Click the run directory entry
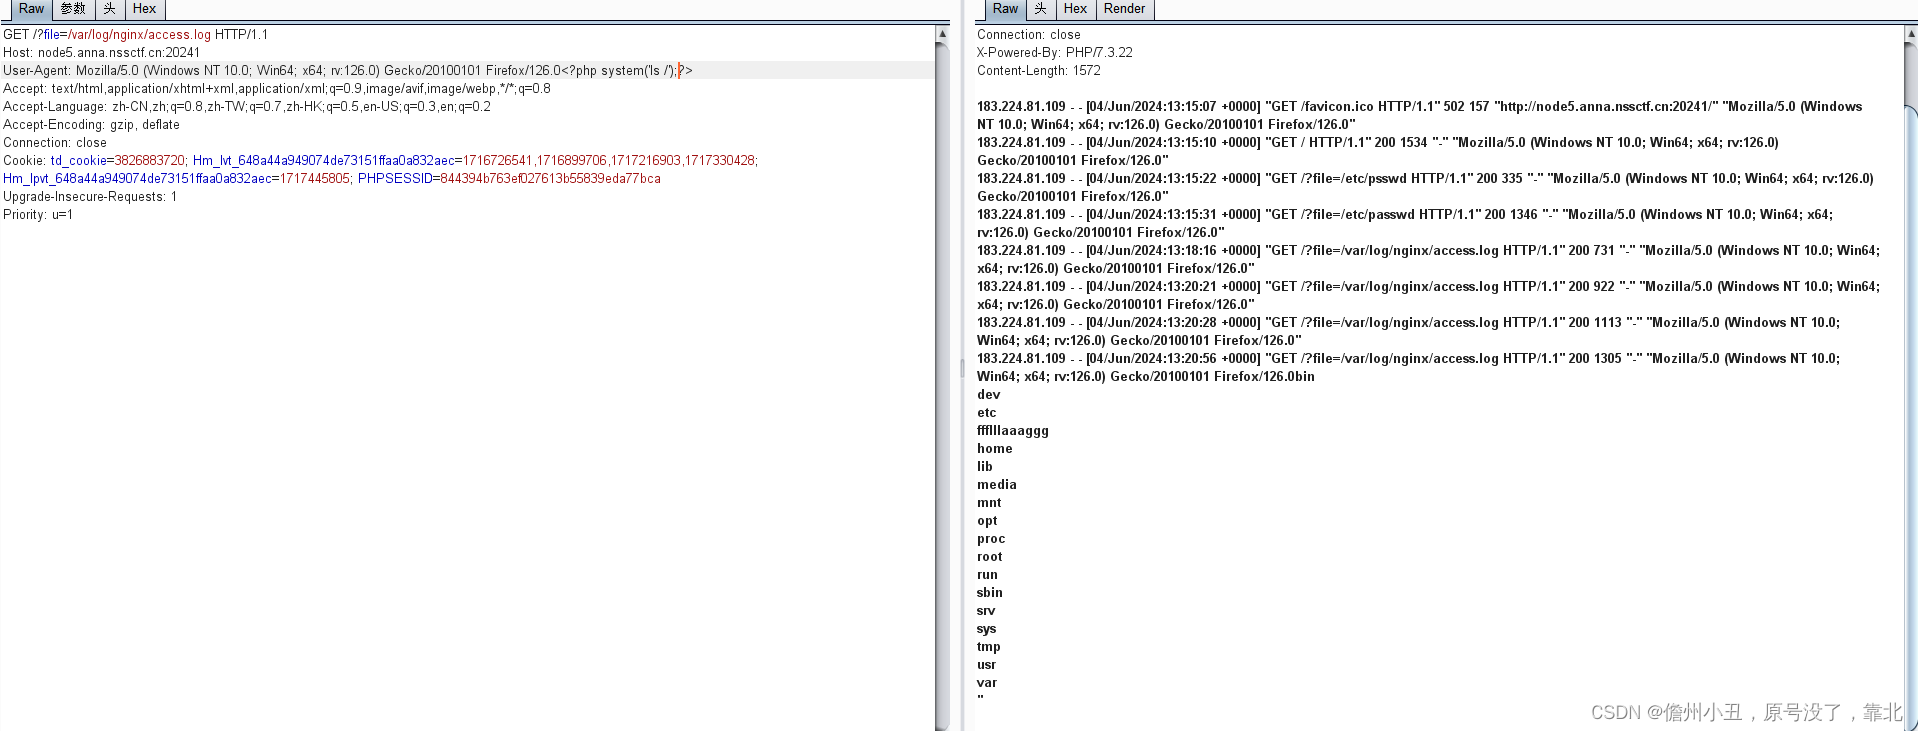This screenshot has width=1918, height=731. coord(987,574)
